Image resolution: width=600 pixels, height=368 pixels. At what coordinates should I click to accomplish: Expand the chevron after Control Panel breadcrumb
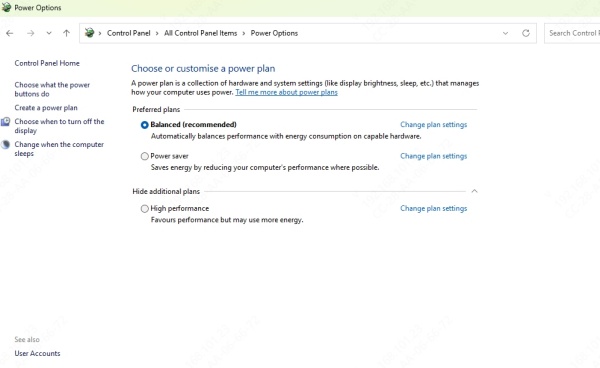coord(157,33)
